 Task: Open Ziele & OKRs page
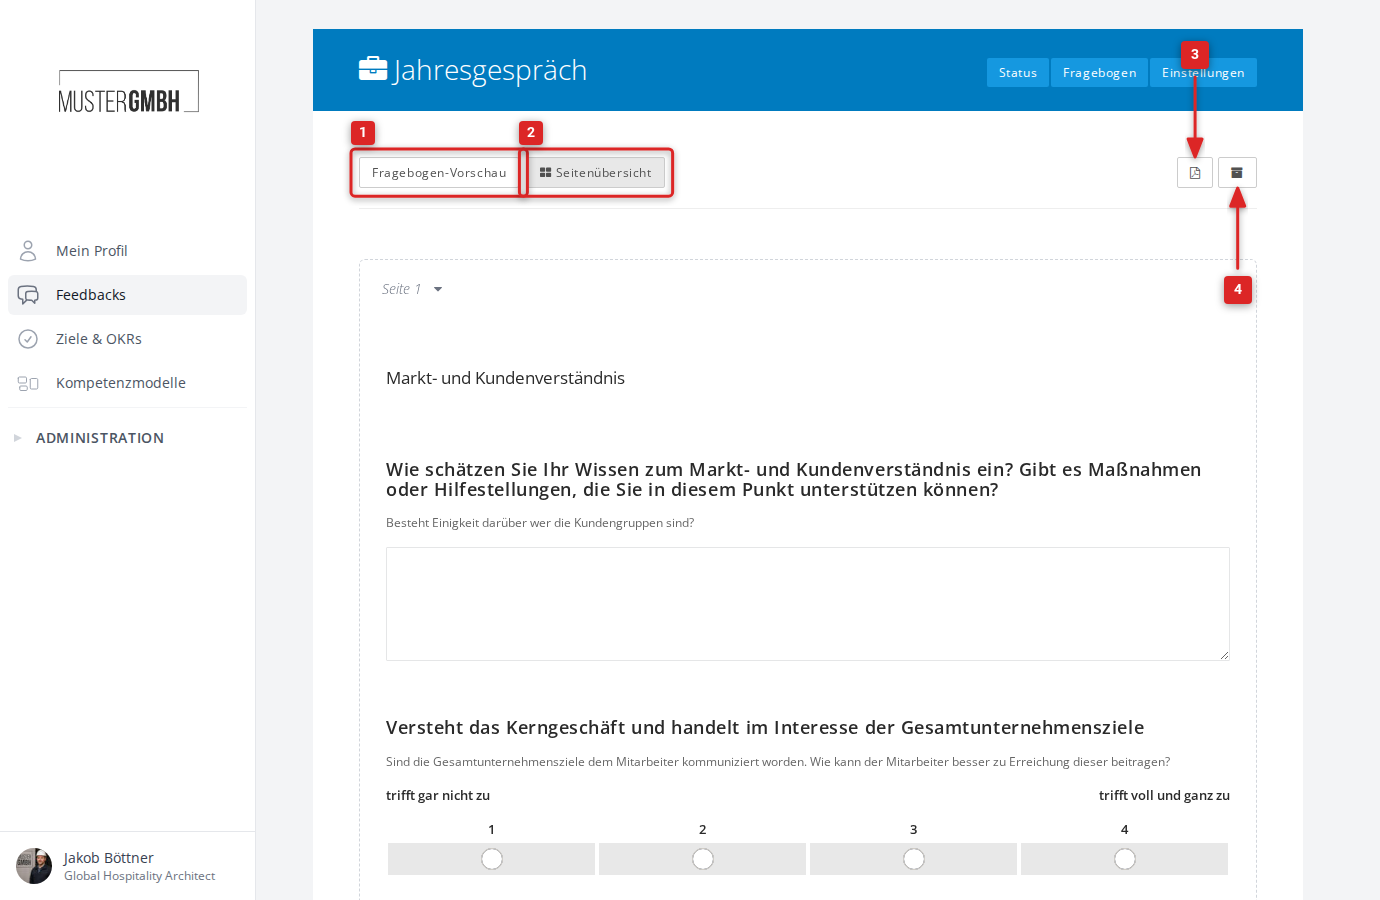point(127,339)
